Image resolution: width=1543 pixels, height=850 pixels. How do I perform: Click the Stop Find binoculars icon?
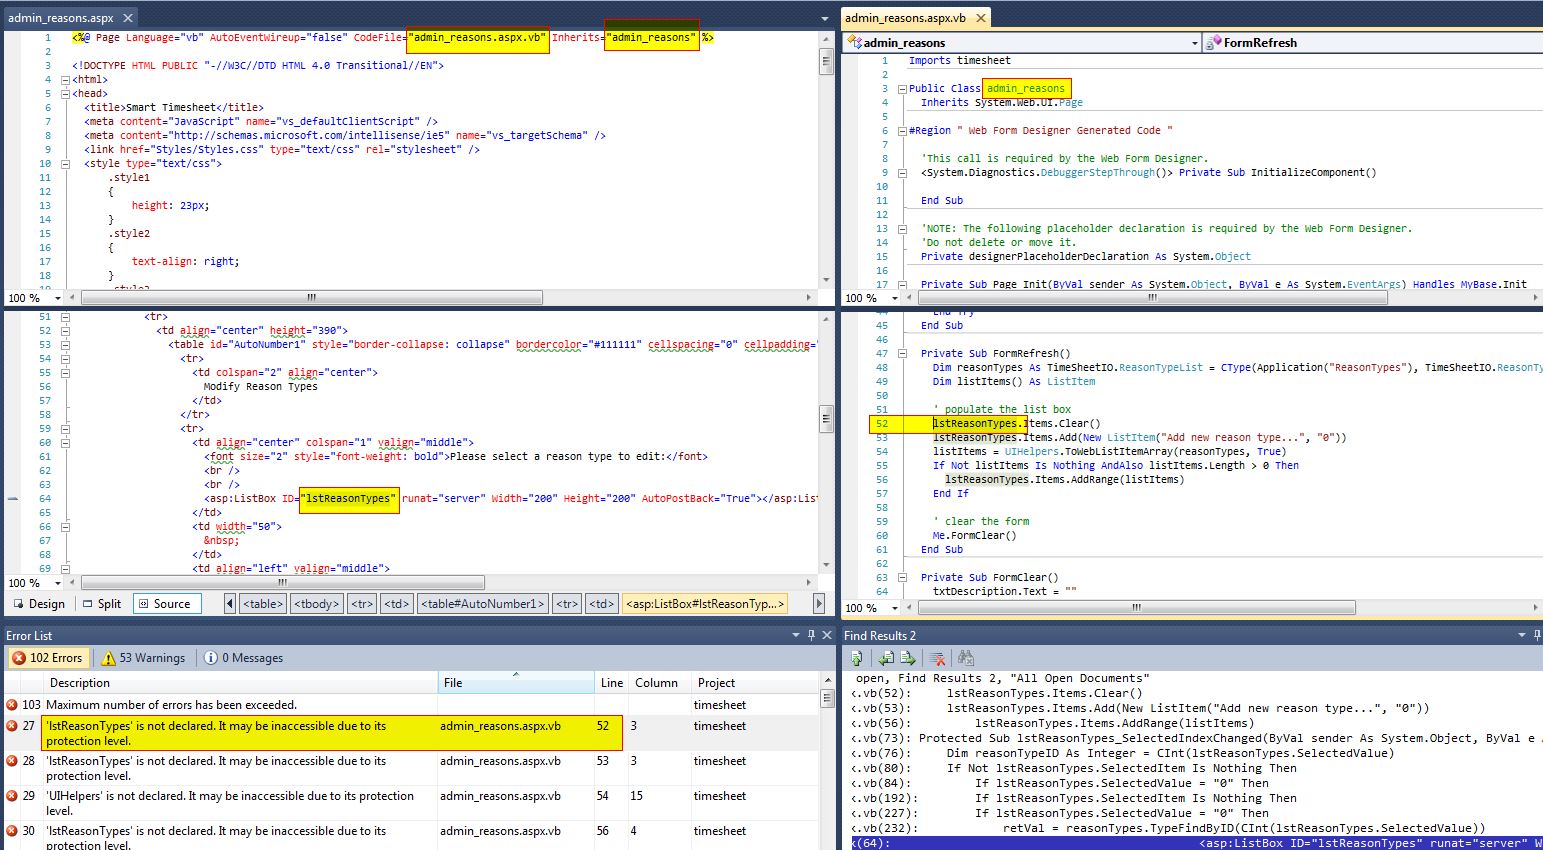click(x=965, y=658)
